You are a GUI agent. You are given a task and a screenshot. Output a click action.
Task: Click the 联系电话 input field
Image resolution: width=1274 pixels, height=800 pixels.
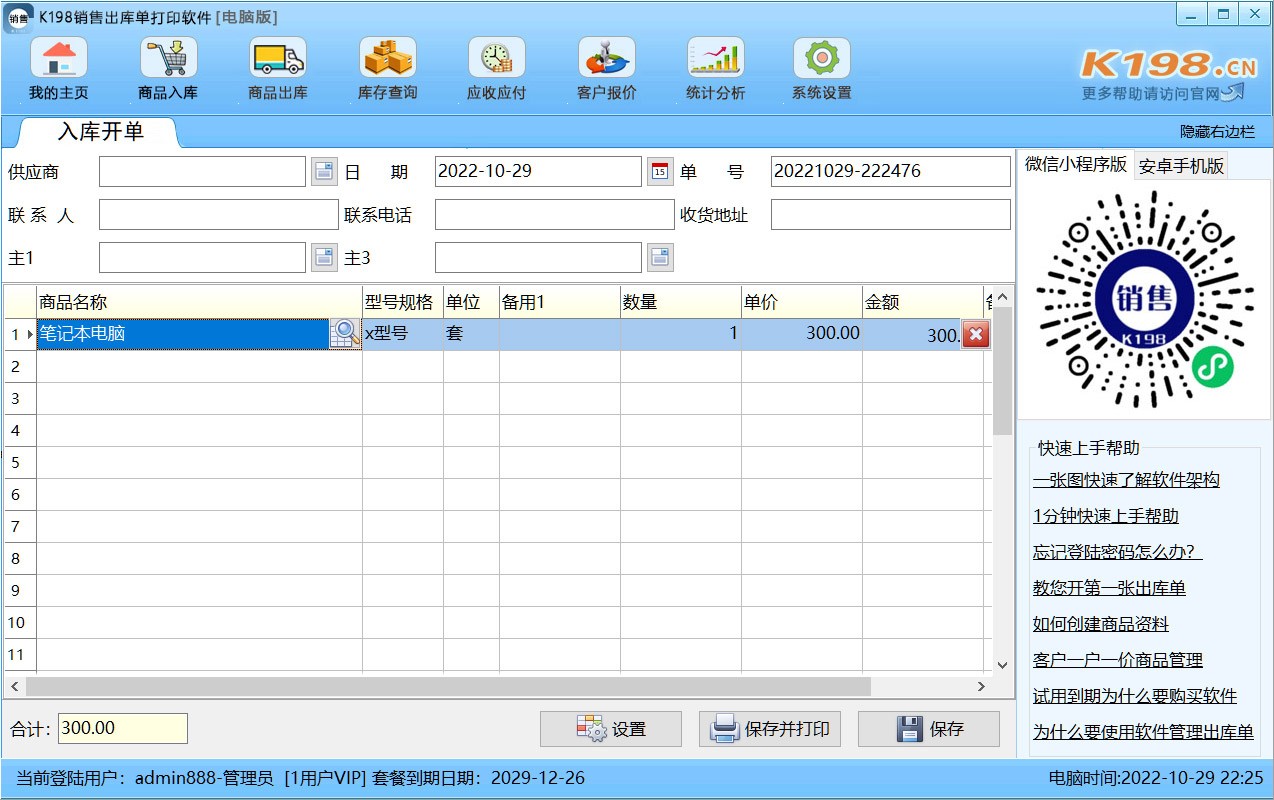554,215
